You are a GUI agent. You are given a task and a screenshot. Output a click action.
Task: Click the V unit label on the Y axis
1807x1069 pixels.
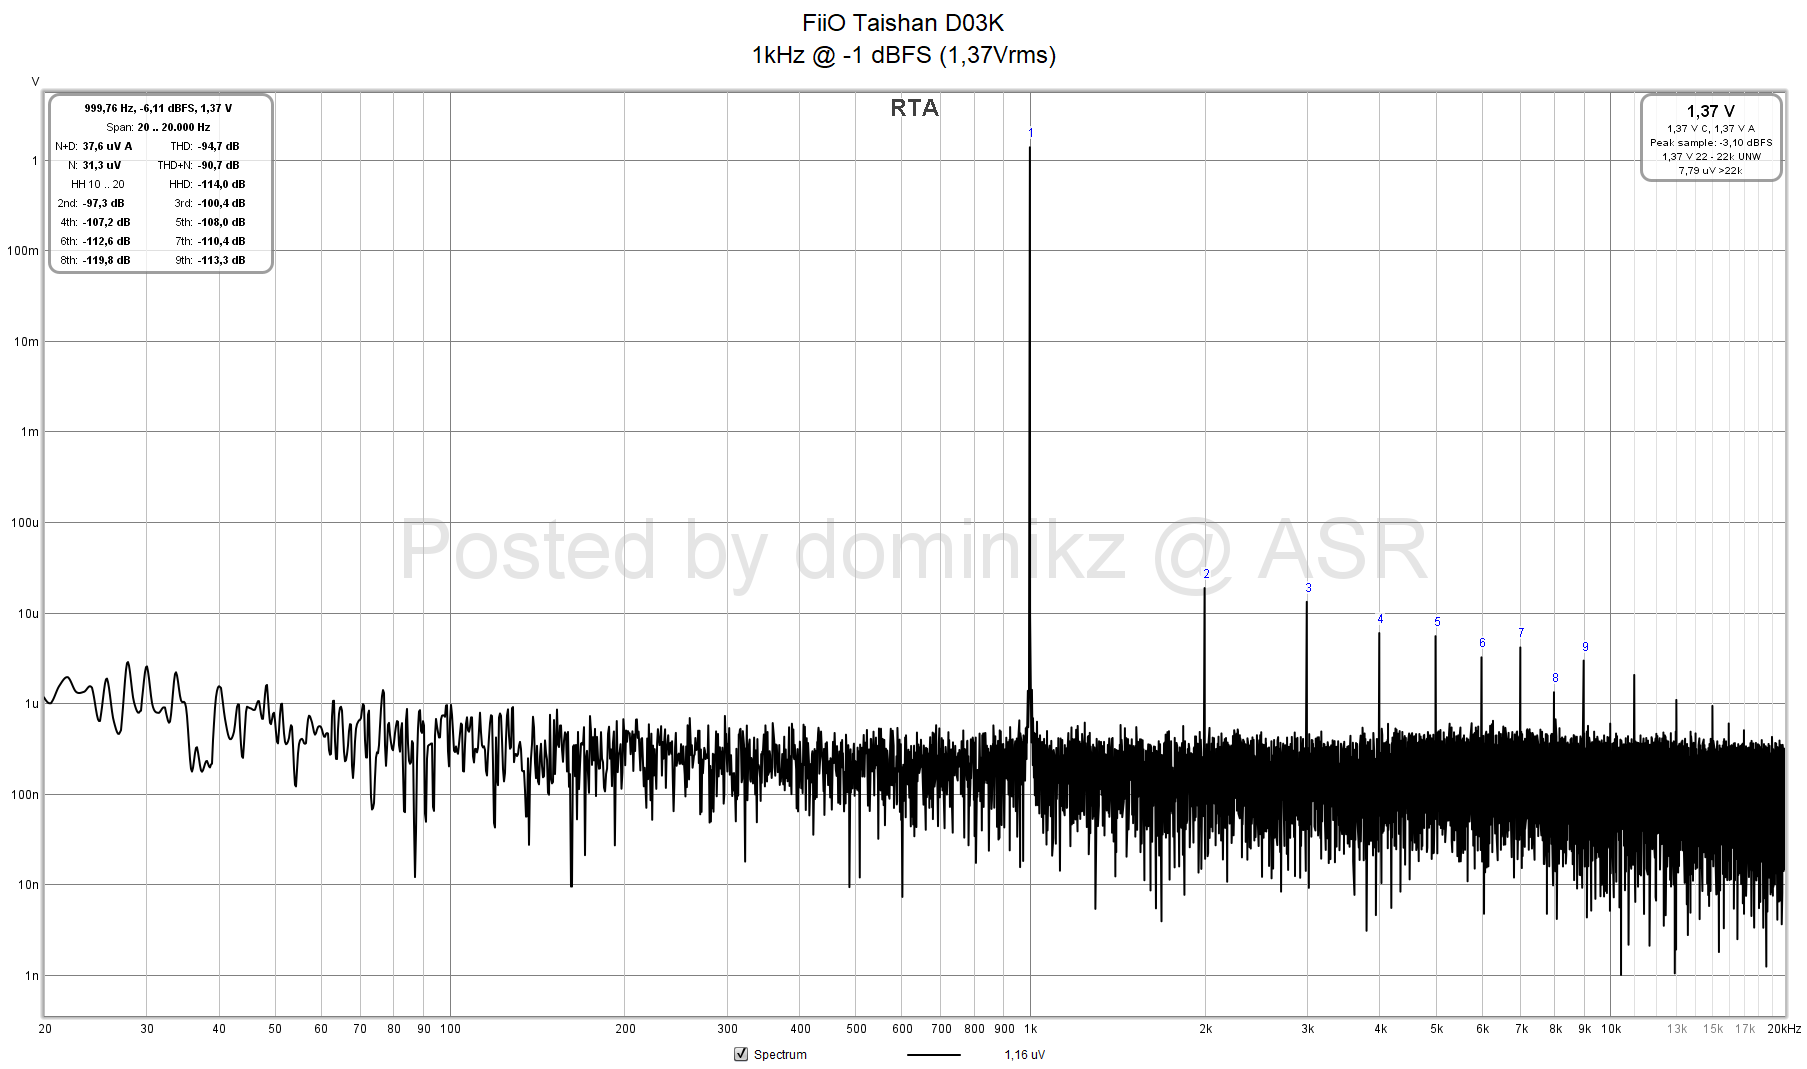point(36,82)
